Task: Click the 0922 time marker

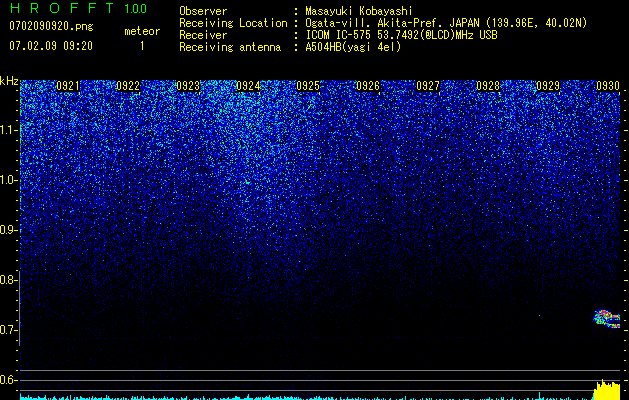Action: click(x=128, y=85)
